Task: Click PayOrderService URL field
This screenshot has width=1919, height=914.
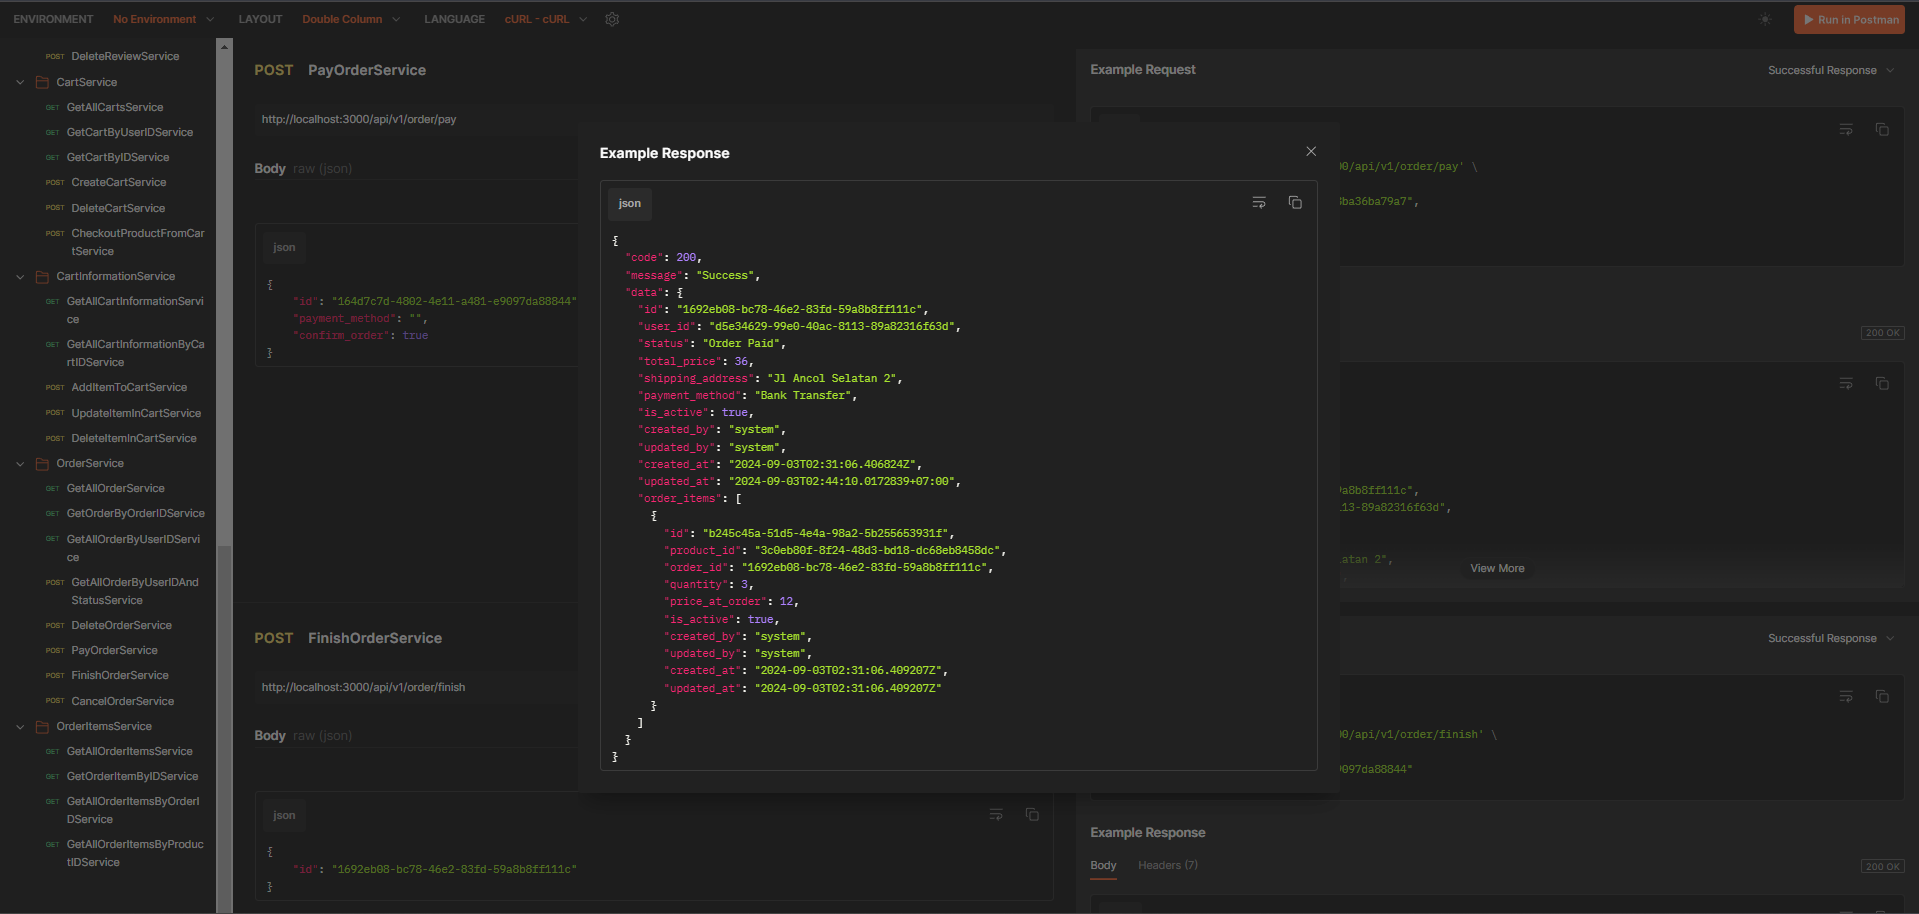Action: click(x=653, y=119)
